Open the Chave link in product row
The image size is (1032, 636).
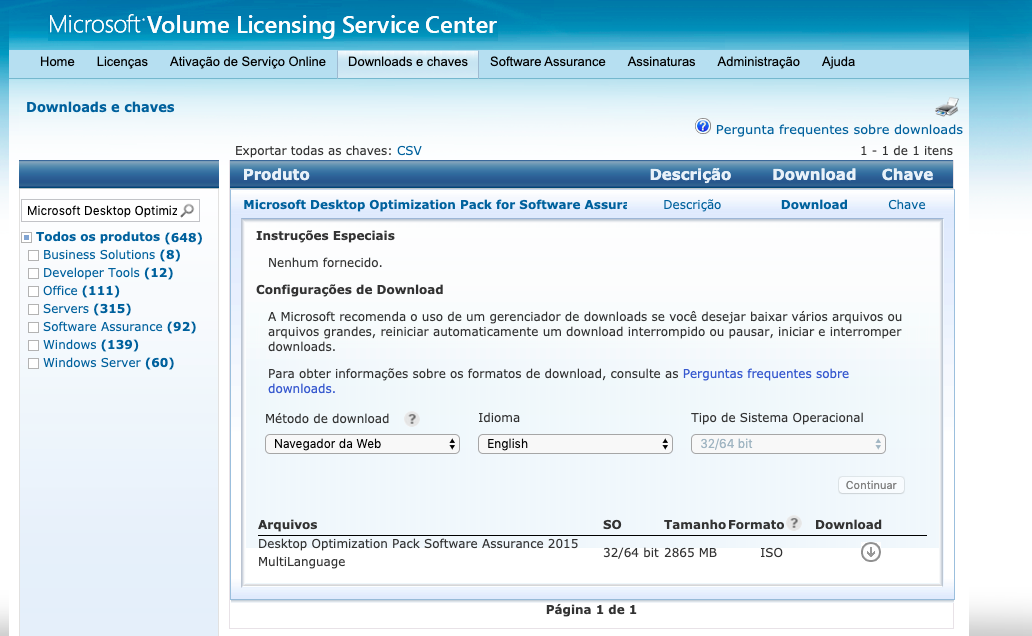(x=906, y=205)
